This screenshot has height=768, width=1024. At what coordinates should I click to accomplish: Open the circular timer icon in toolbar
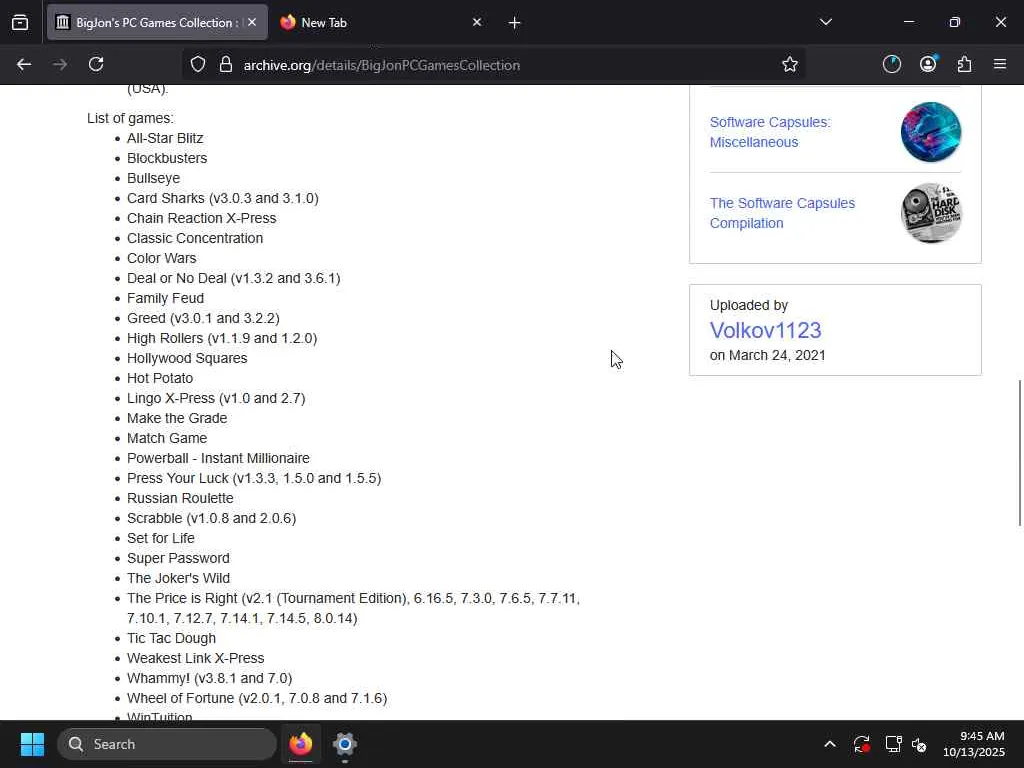click(x=891, y=64)
